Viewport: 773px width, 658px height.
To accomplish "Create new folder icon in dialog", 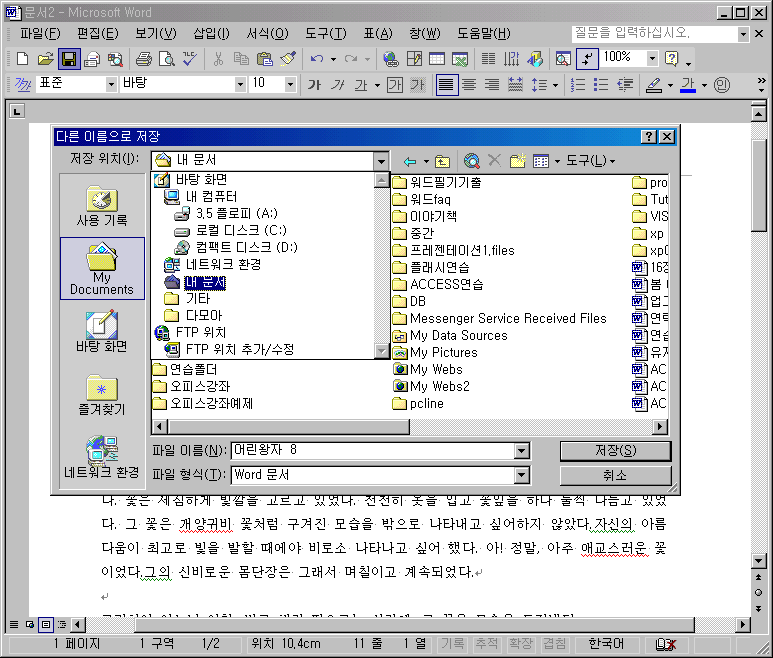I will 518,161.
